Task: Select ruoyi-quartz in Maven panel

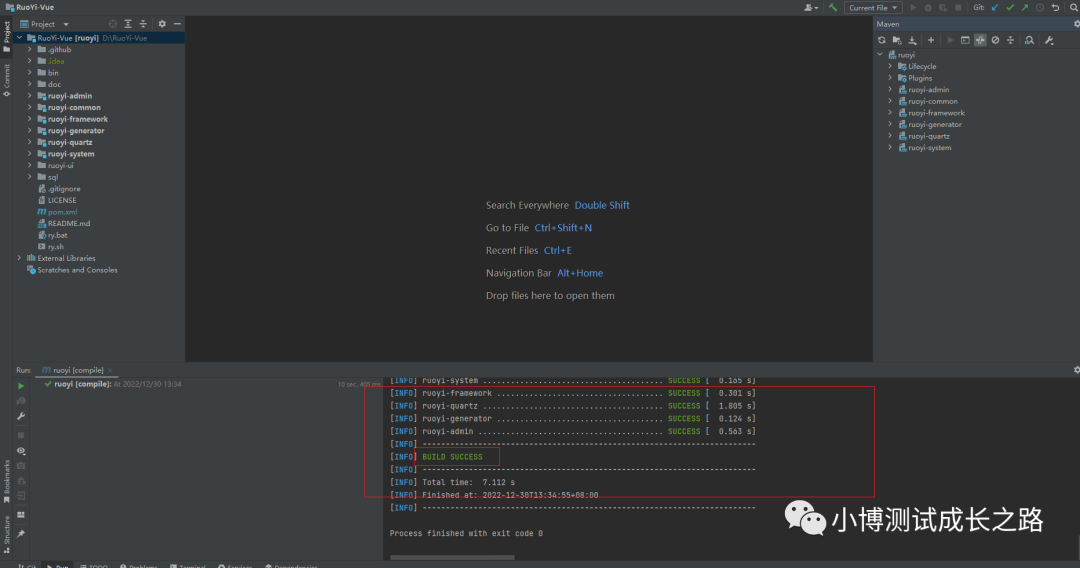Action: [928, 136]
